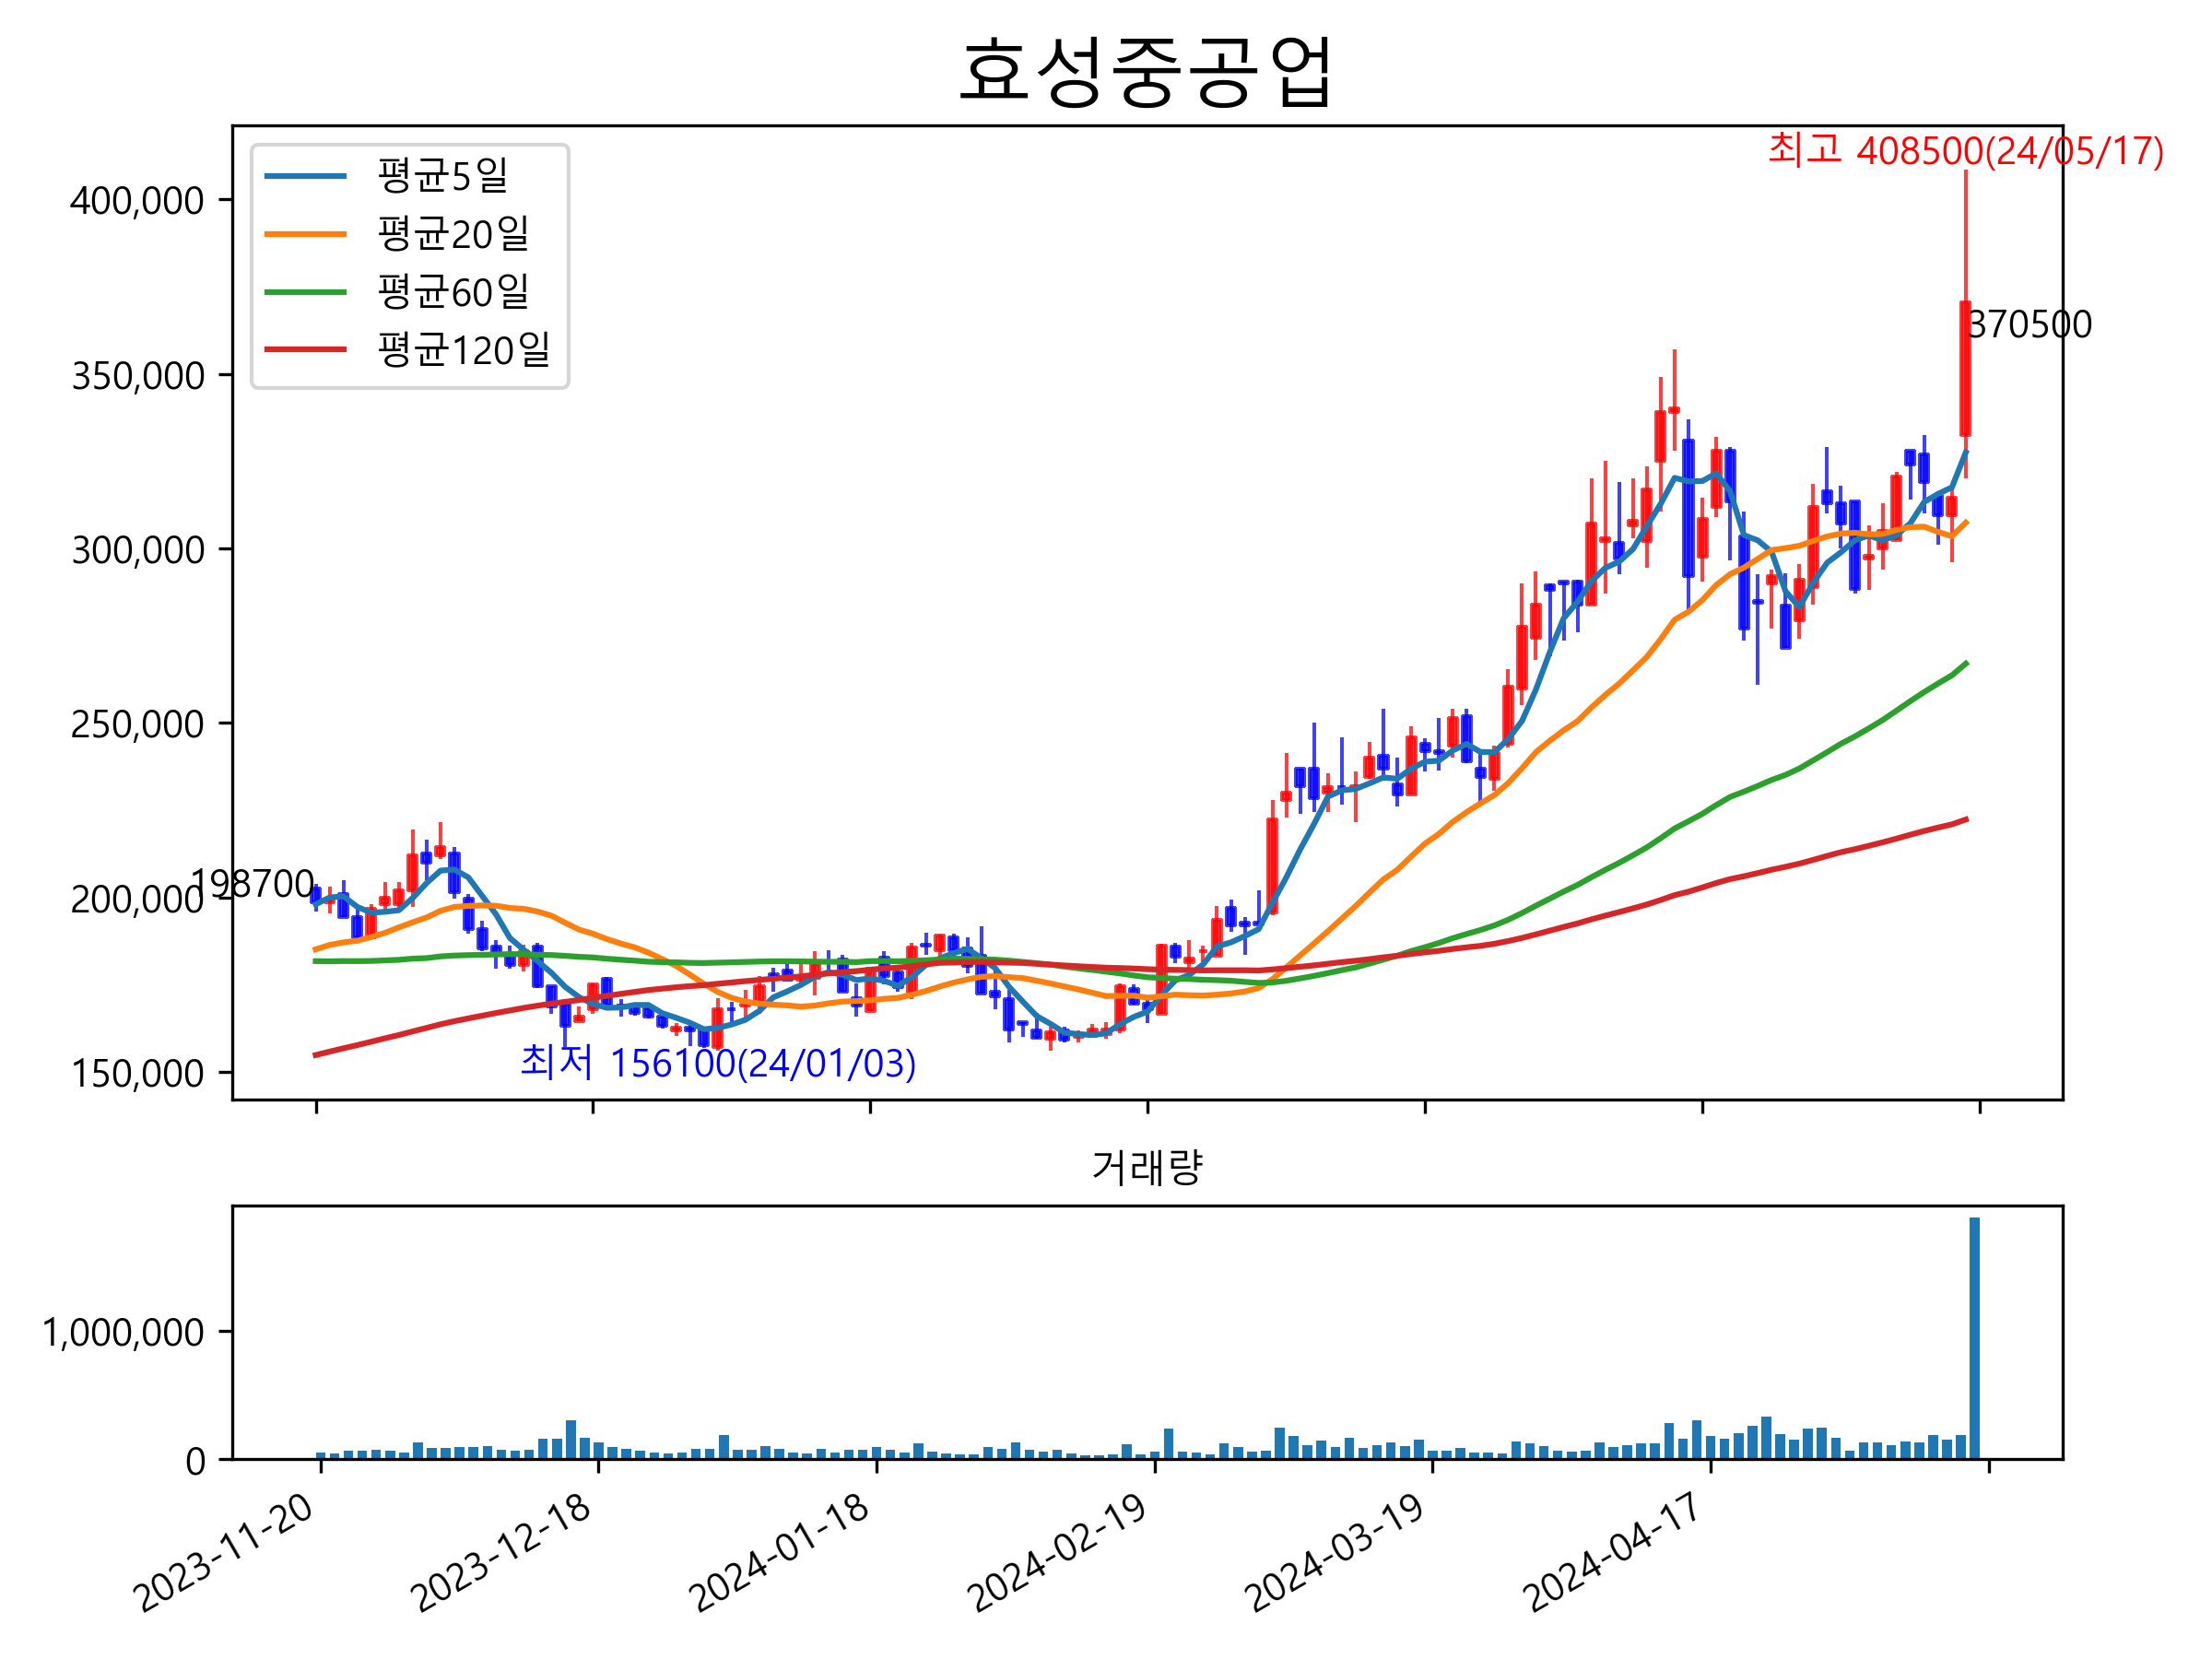Click the 198700 starting price label
Image resolution: width=2212 pixels, height=1659 pixels.
(253, 884)
